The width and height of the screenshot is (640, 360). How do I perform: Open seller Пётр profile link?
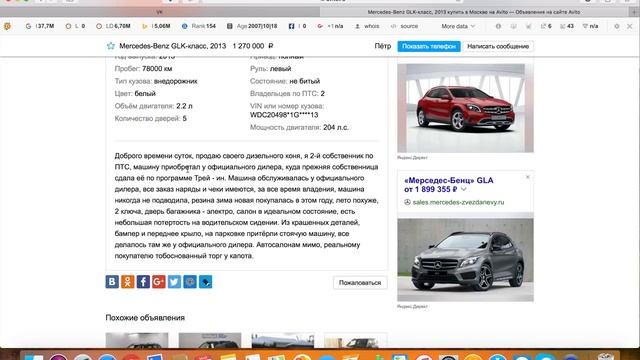[382, 46]
